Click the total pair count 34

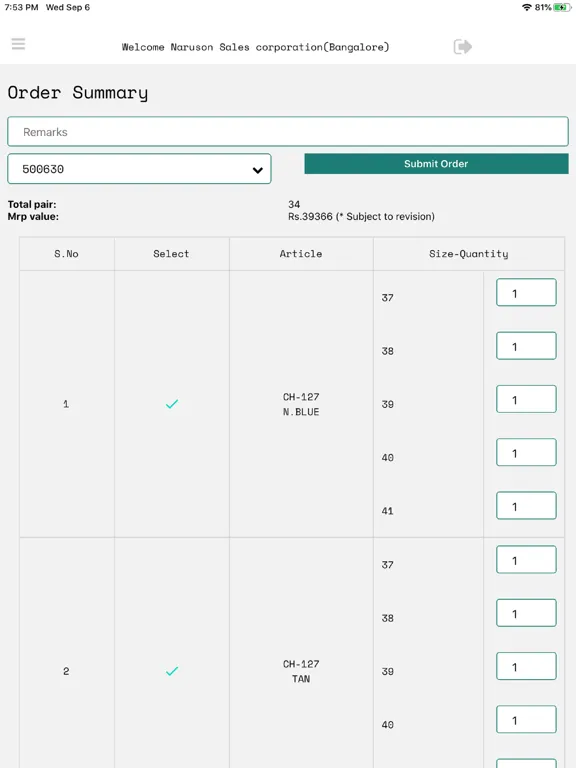(x=294, y=204)
